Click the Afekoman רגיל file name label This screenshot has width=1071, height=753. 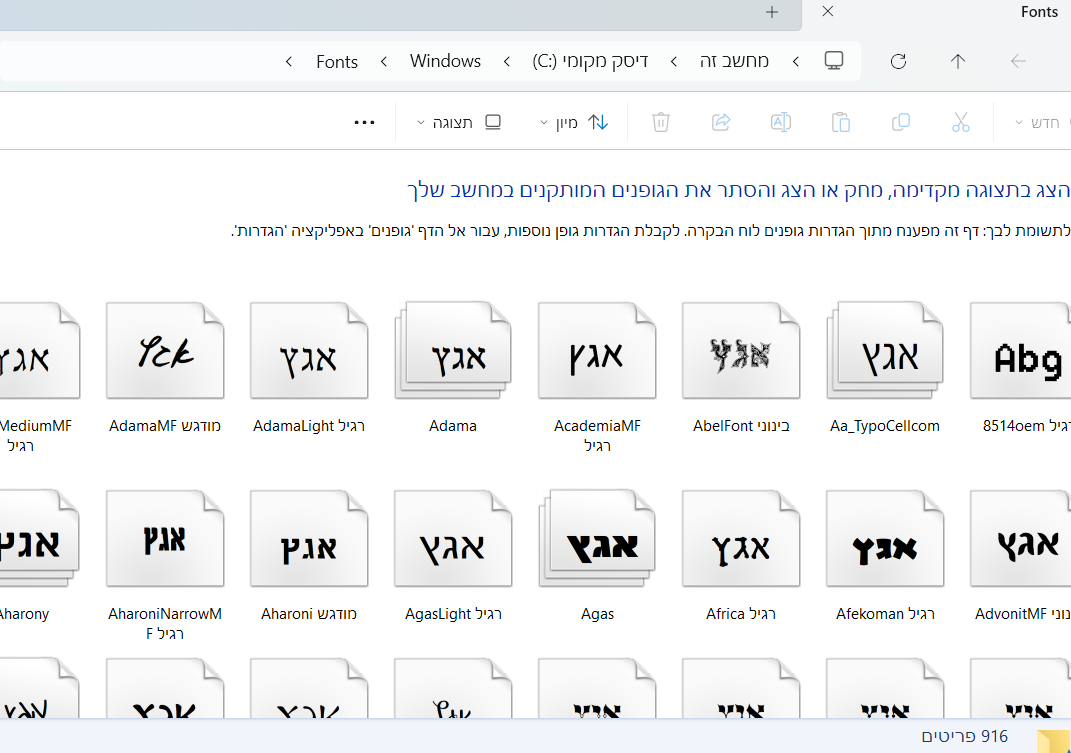[885, 614]
